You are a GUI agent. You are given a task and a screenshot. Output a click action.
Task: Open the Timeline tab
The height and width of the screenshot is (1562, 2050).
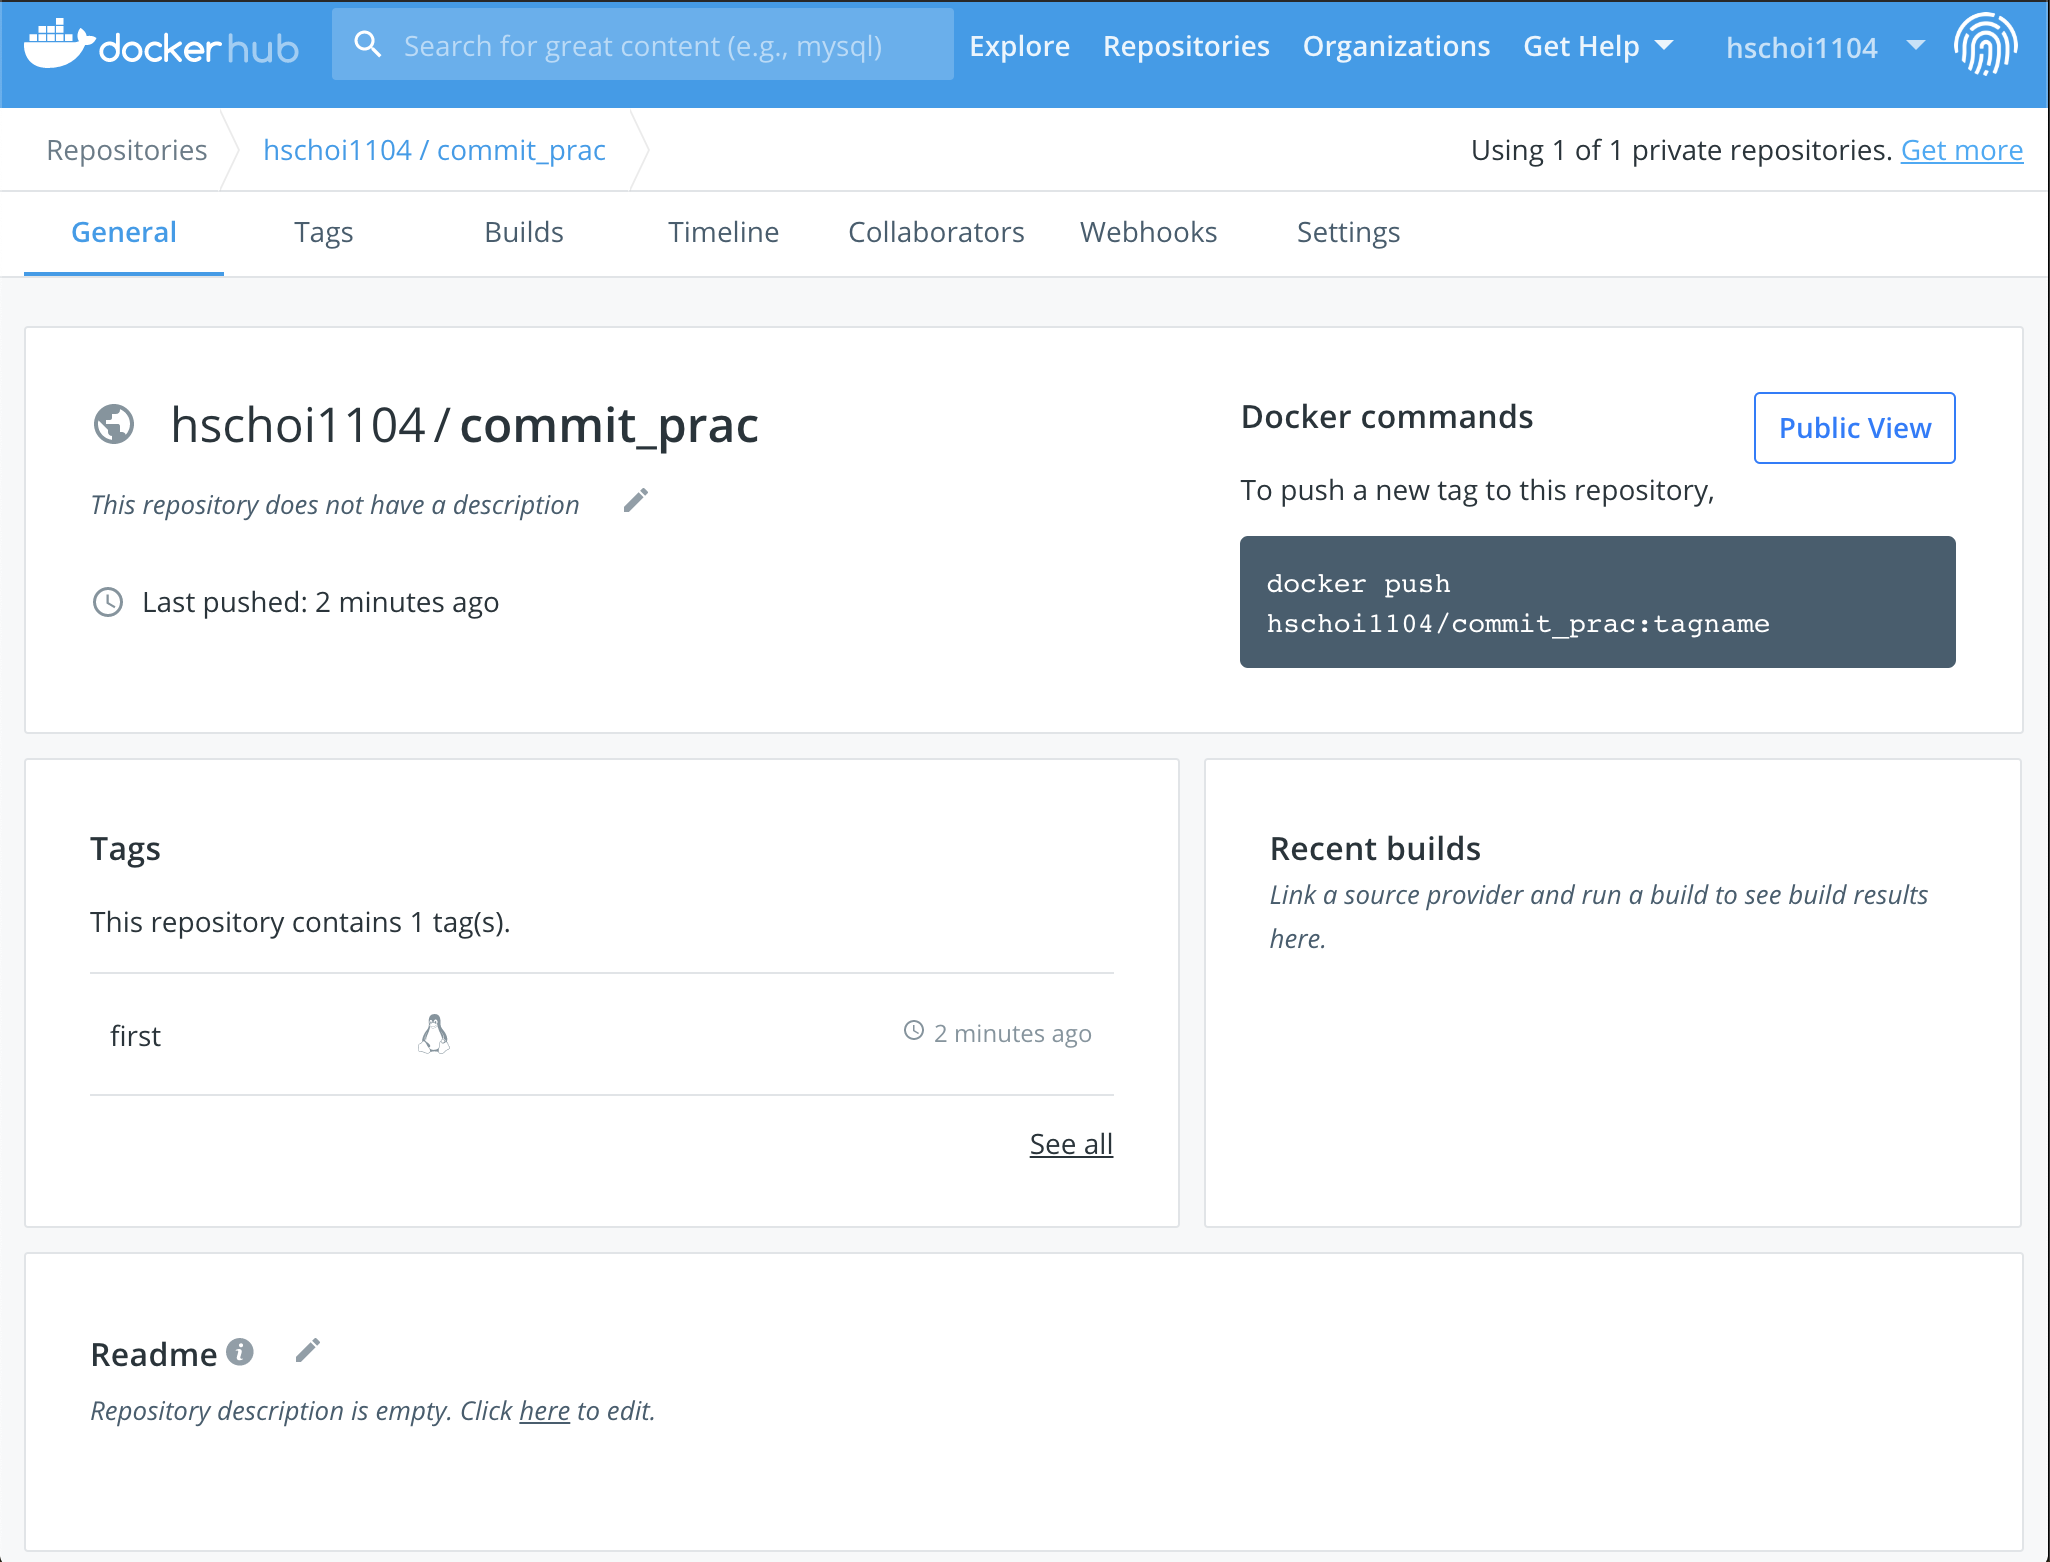tap(724, 232)
